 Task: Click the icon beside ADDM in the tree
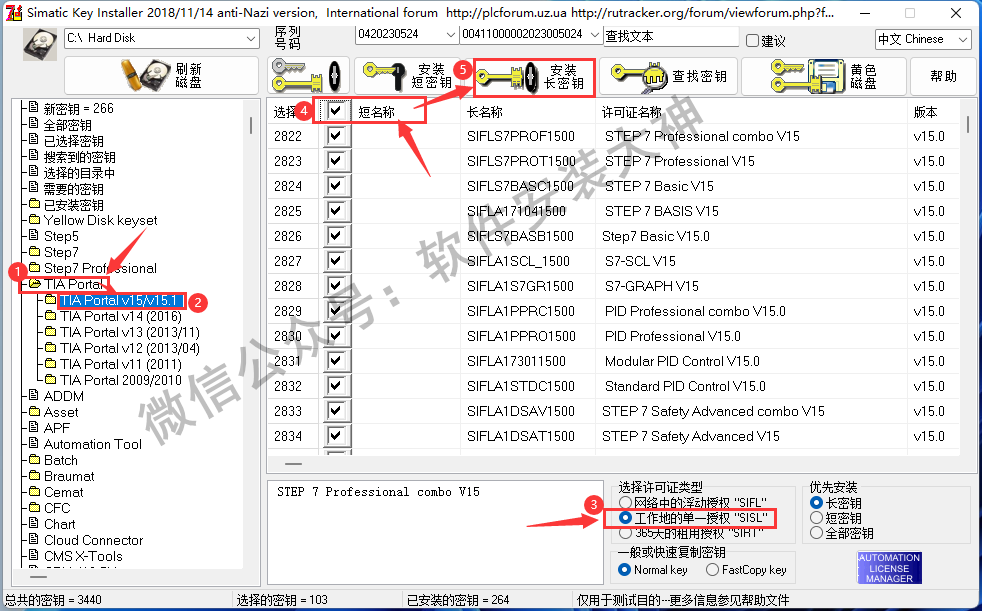(x=34, y=395)
